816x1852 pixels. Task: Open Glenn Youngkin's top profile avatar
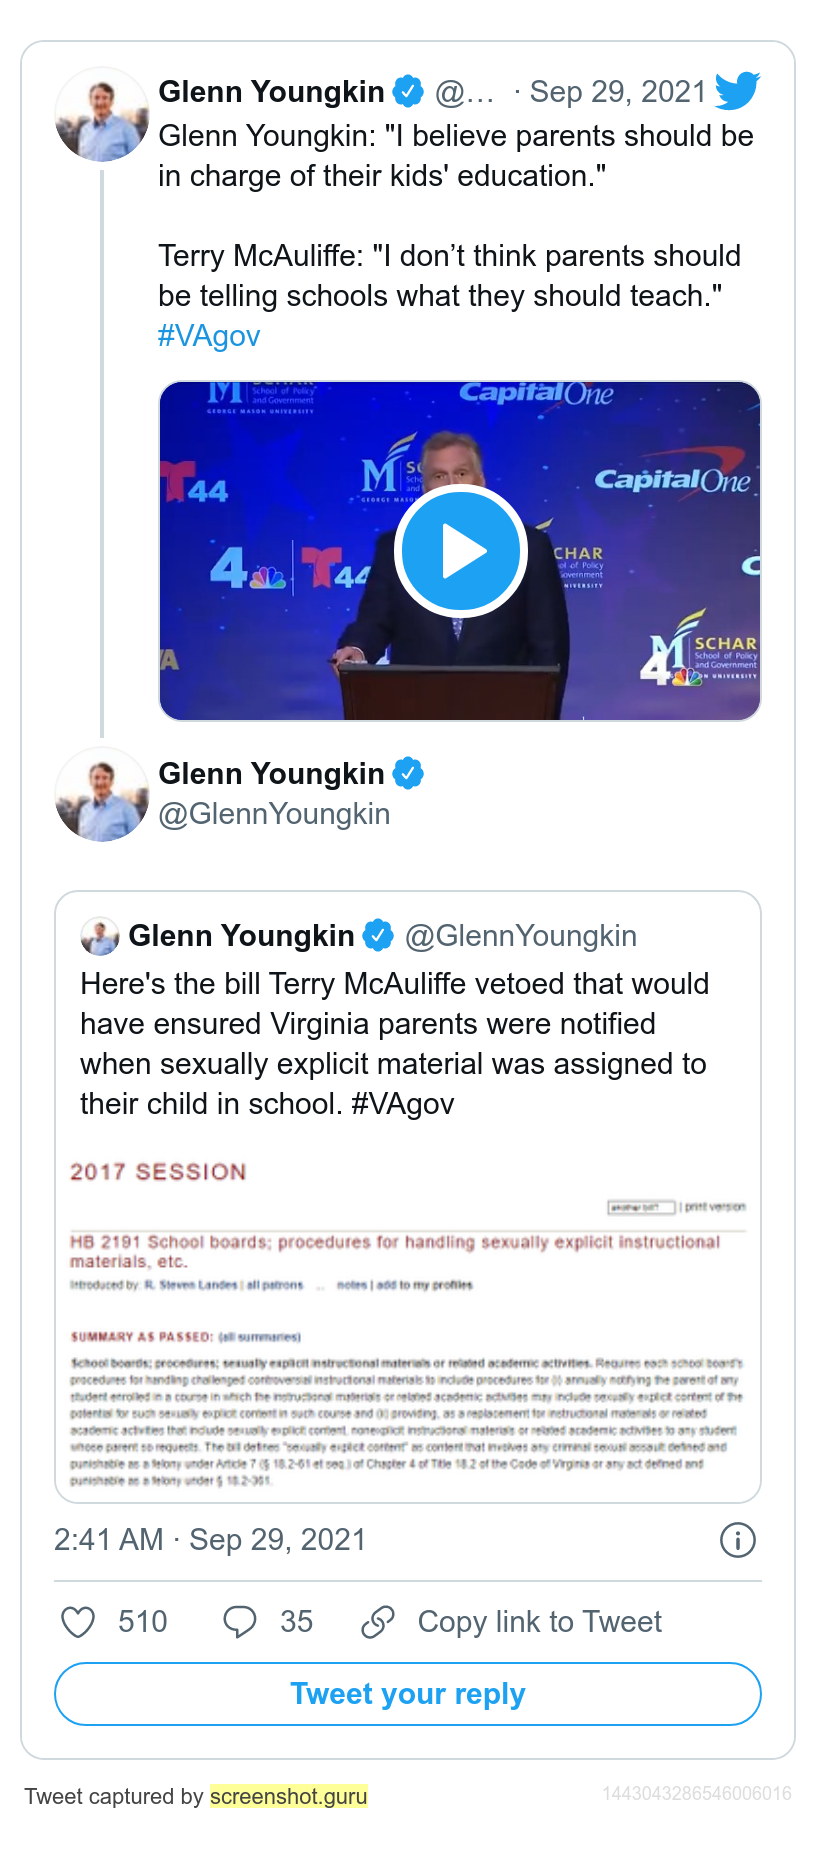[x=102, y=114]
